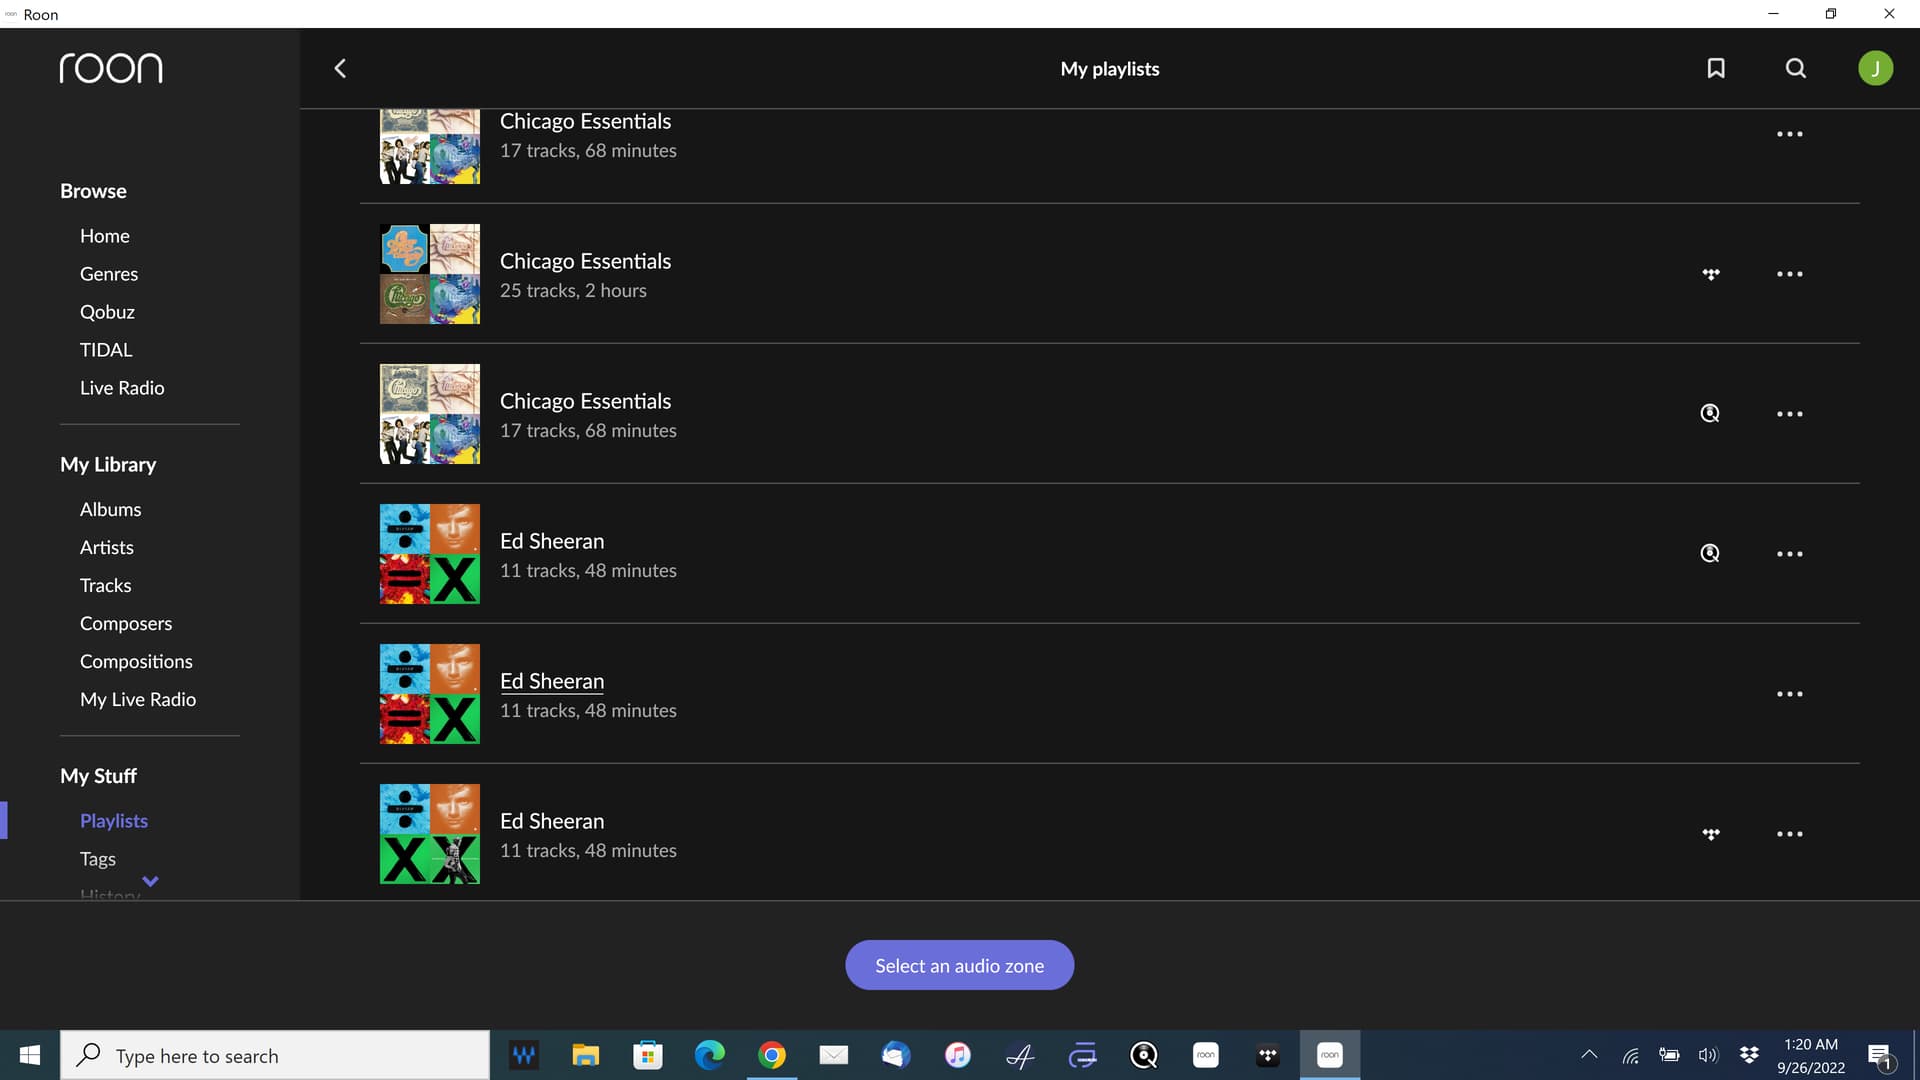1920x1080 pixels.
Task: Click Qobuz icon on Chicago Essentials 17-track row
Action: click(1710, 413)
